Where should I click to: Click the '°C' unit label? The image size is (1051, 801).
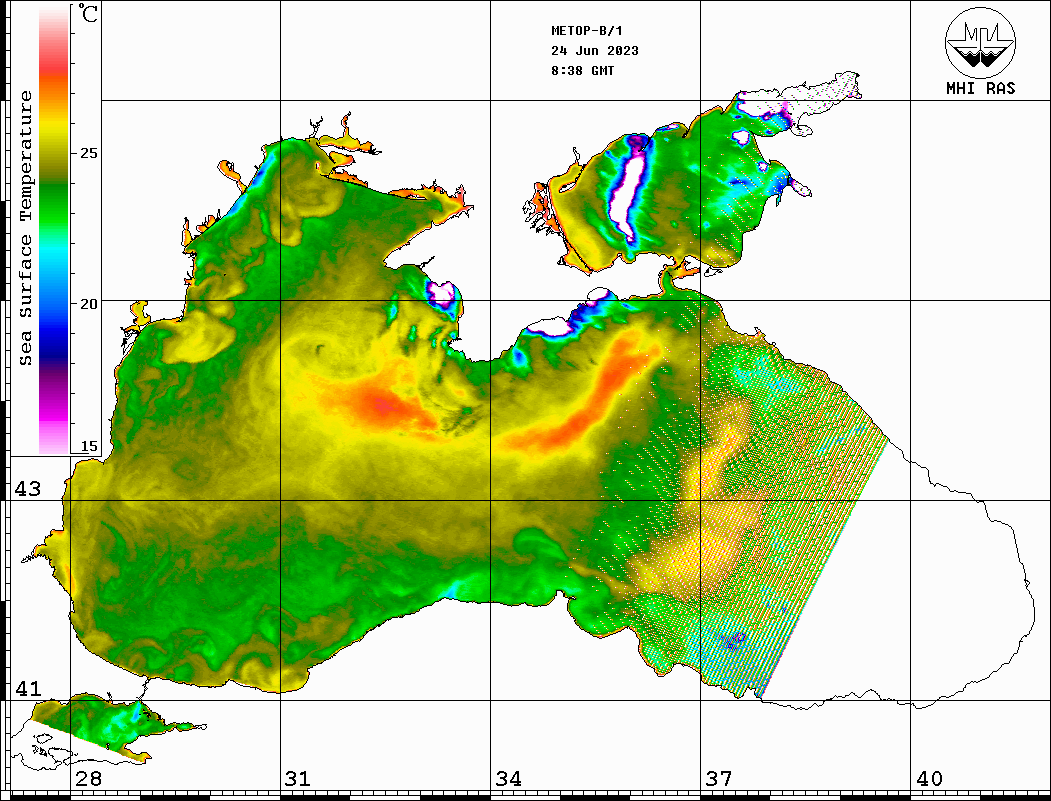coord(88,14)
